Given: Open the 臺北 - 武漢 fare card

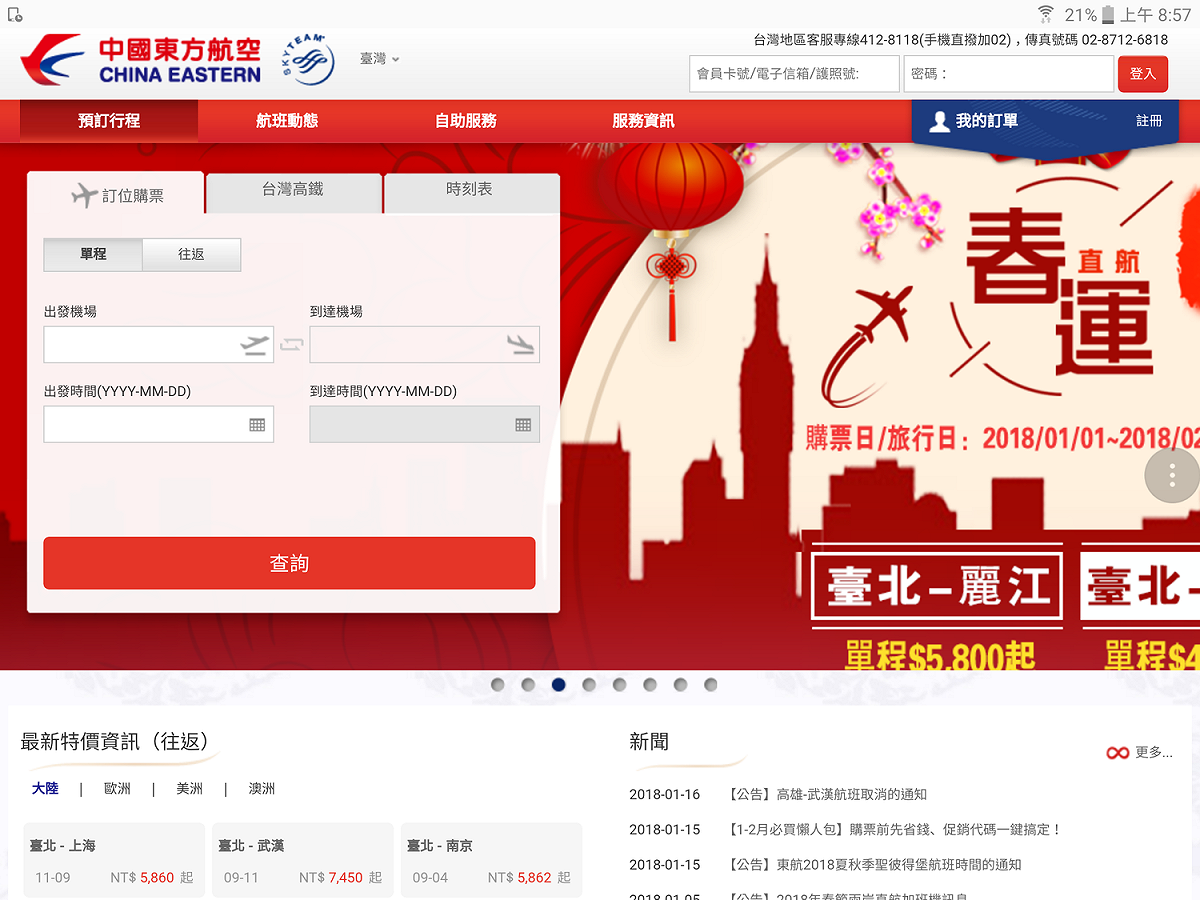Looking at the screenshot, I should click(303, 860).
